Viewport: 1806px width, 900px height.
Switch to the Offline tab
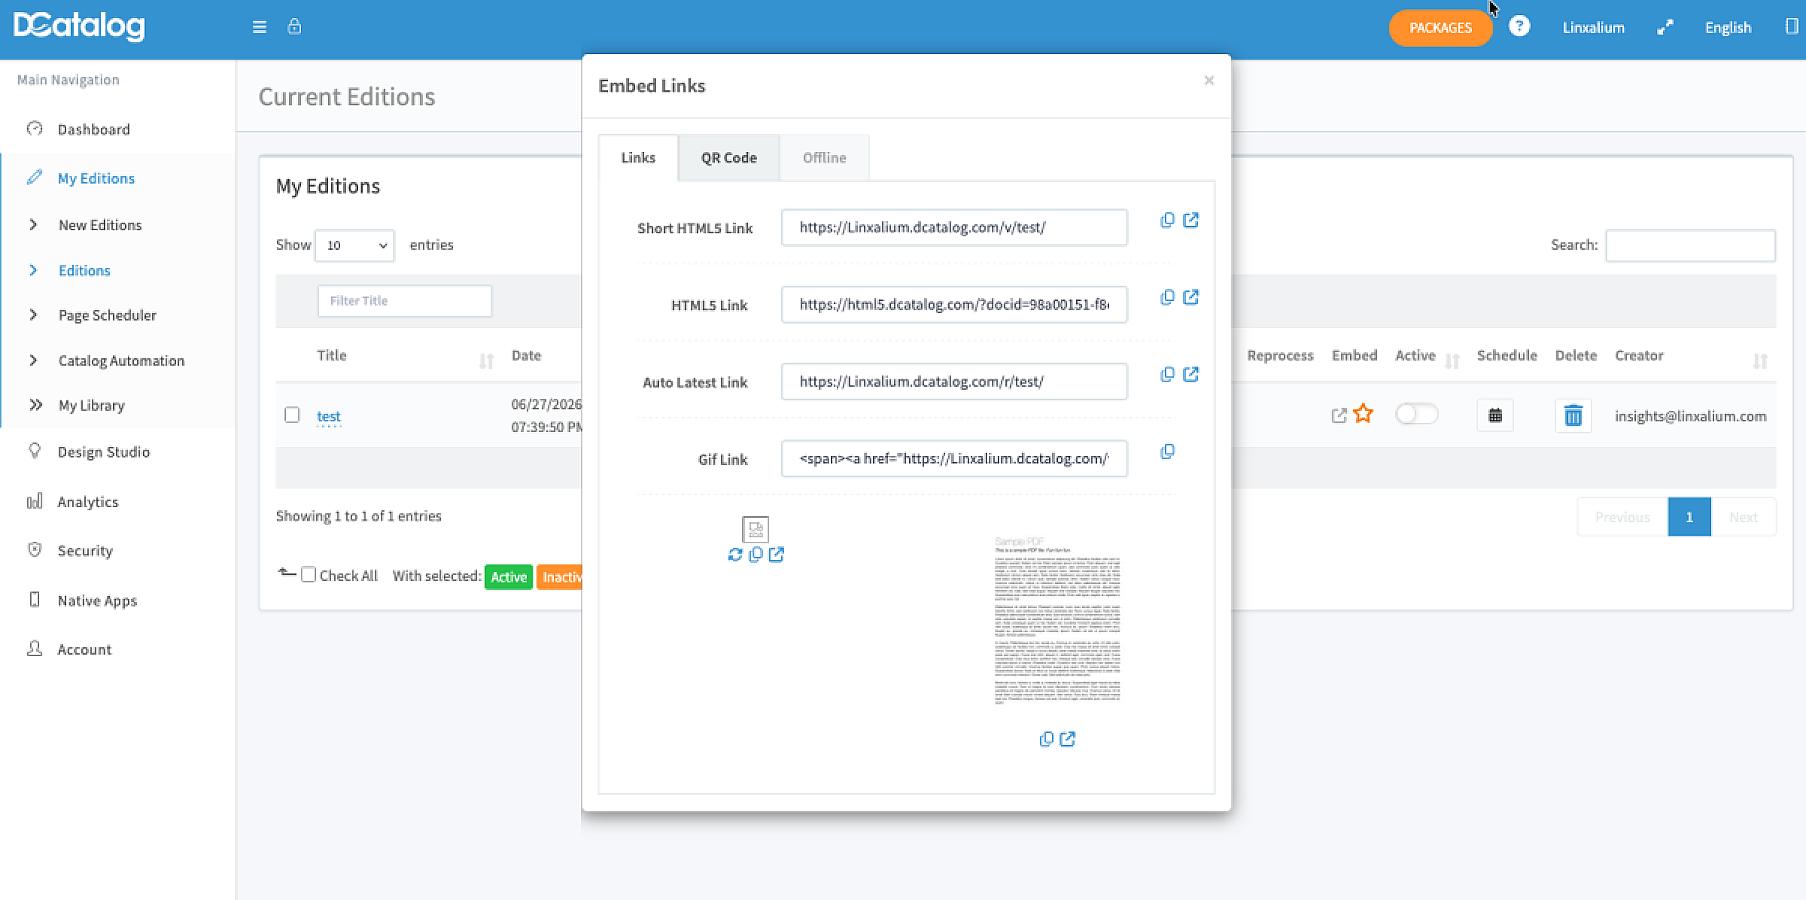click(824, 158)
